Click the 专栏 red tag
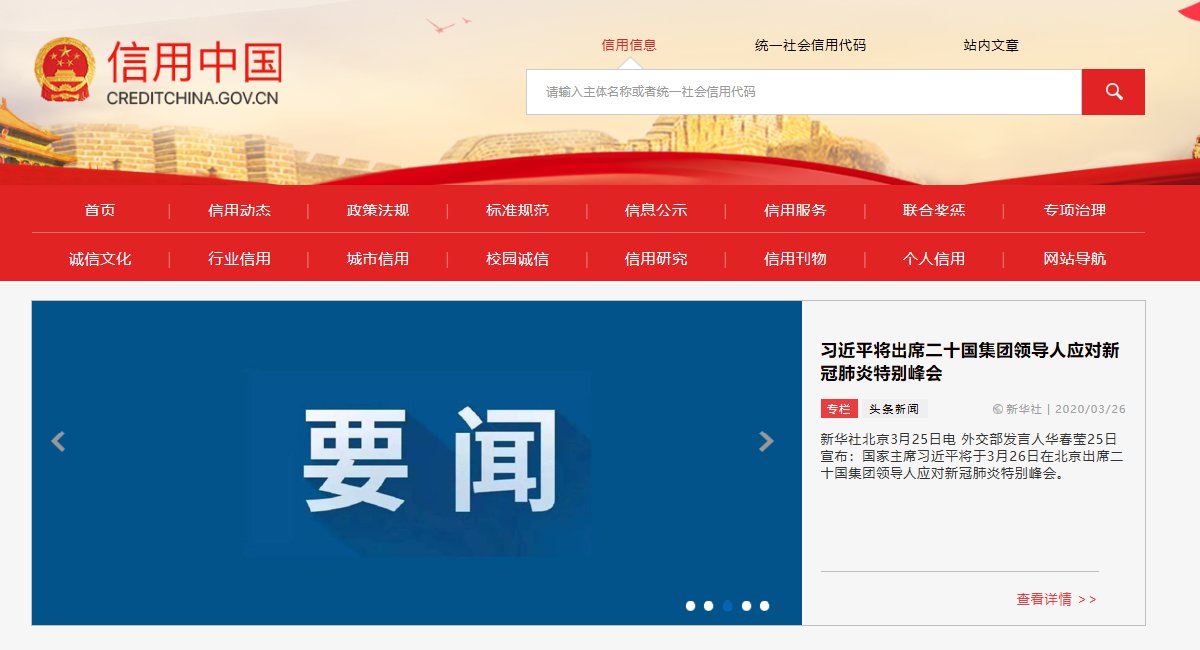This screenshot has width=1200, height=650. 838,409
